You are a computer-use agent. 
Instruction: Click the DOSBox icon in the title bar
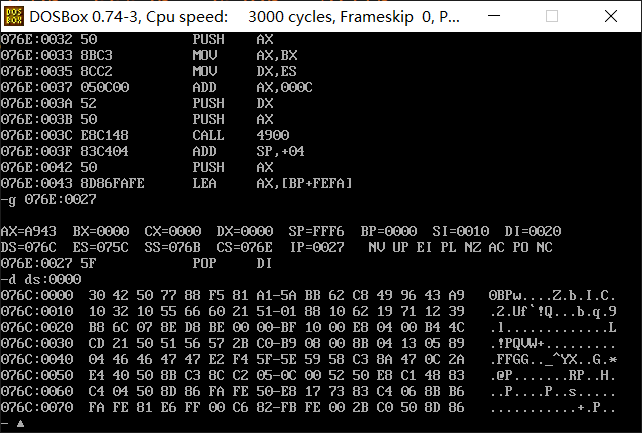point(14,16)
